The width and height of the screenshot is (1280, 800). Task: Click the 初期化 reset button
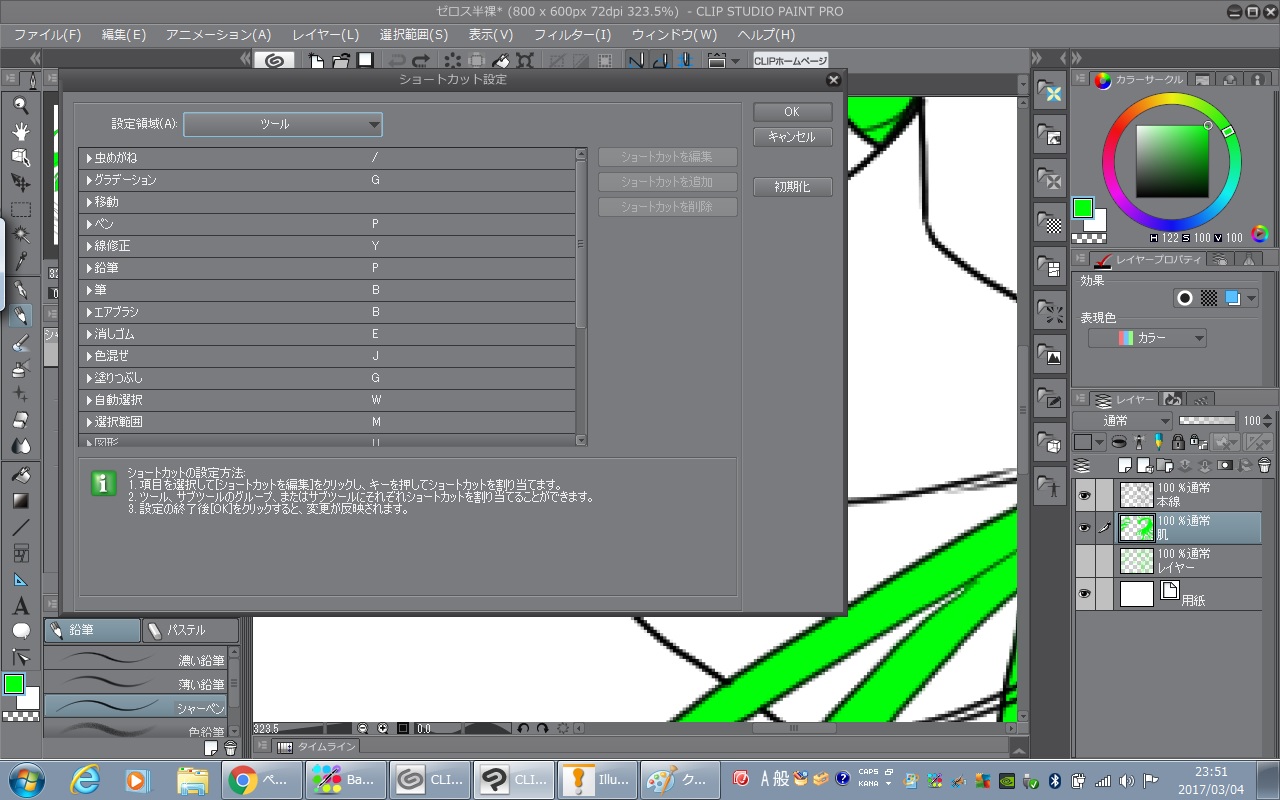click(792, 187)
